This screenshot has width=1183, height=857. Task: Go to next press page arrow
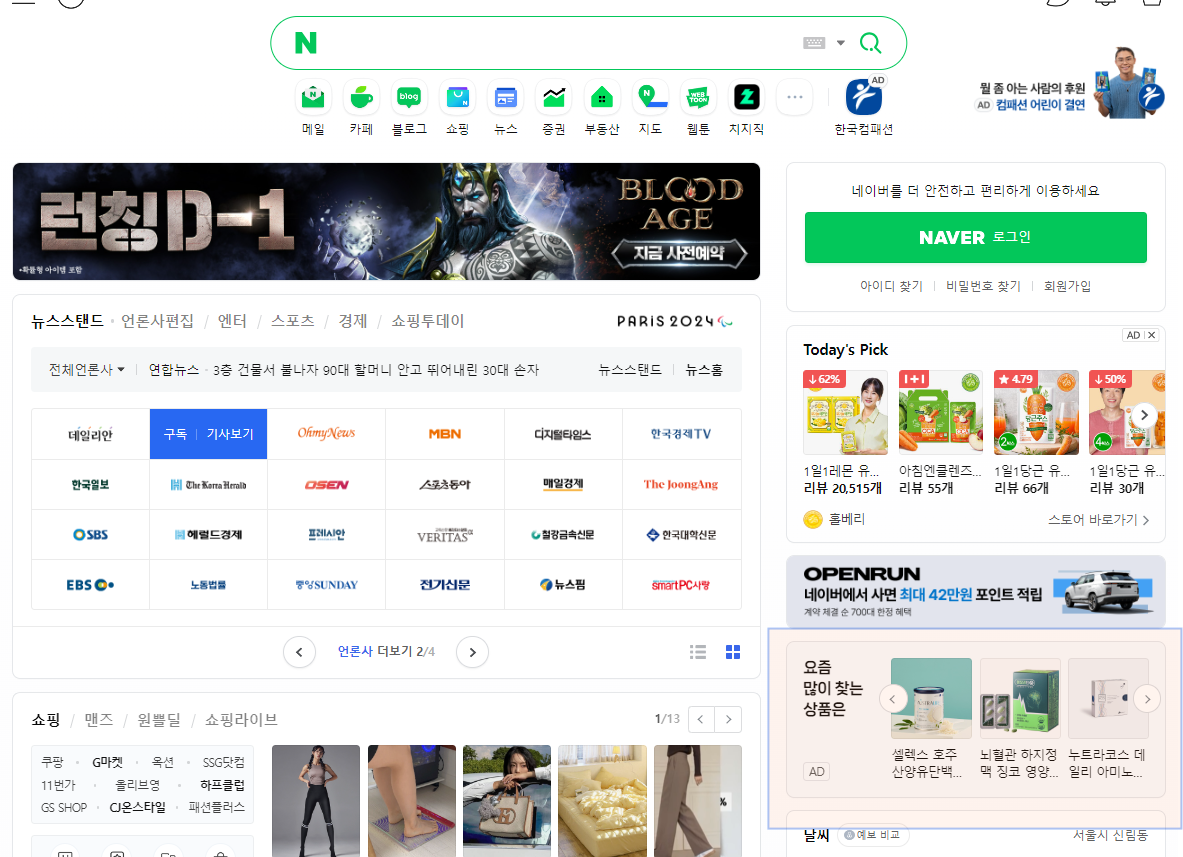coord(472,652)
